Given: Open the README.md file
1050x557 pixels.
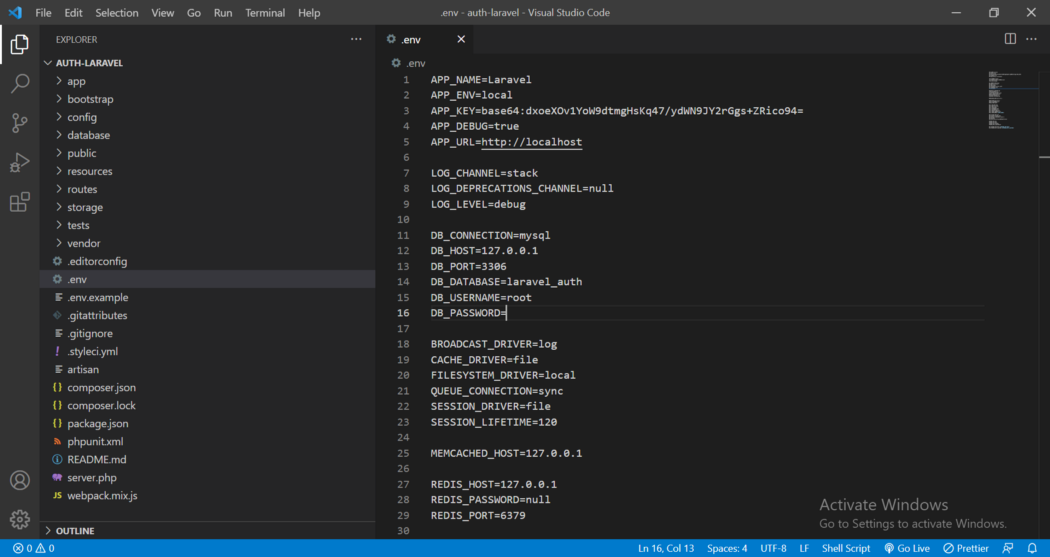Looking at the screenshot, I should pos(208,460).
